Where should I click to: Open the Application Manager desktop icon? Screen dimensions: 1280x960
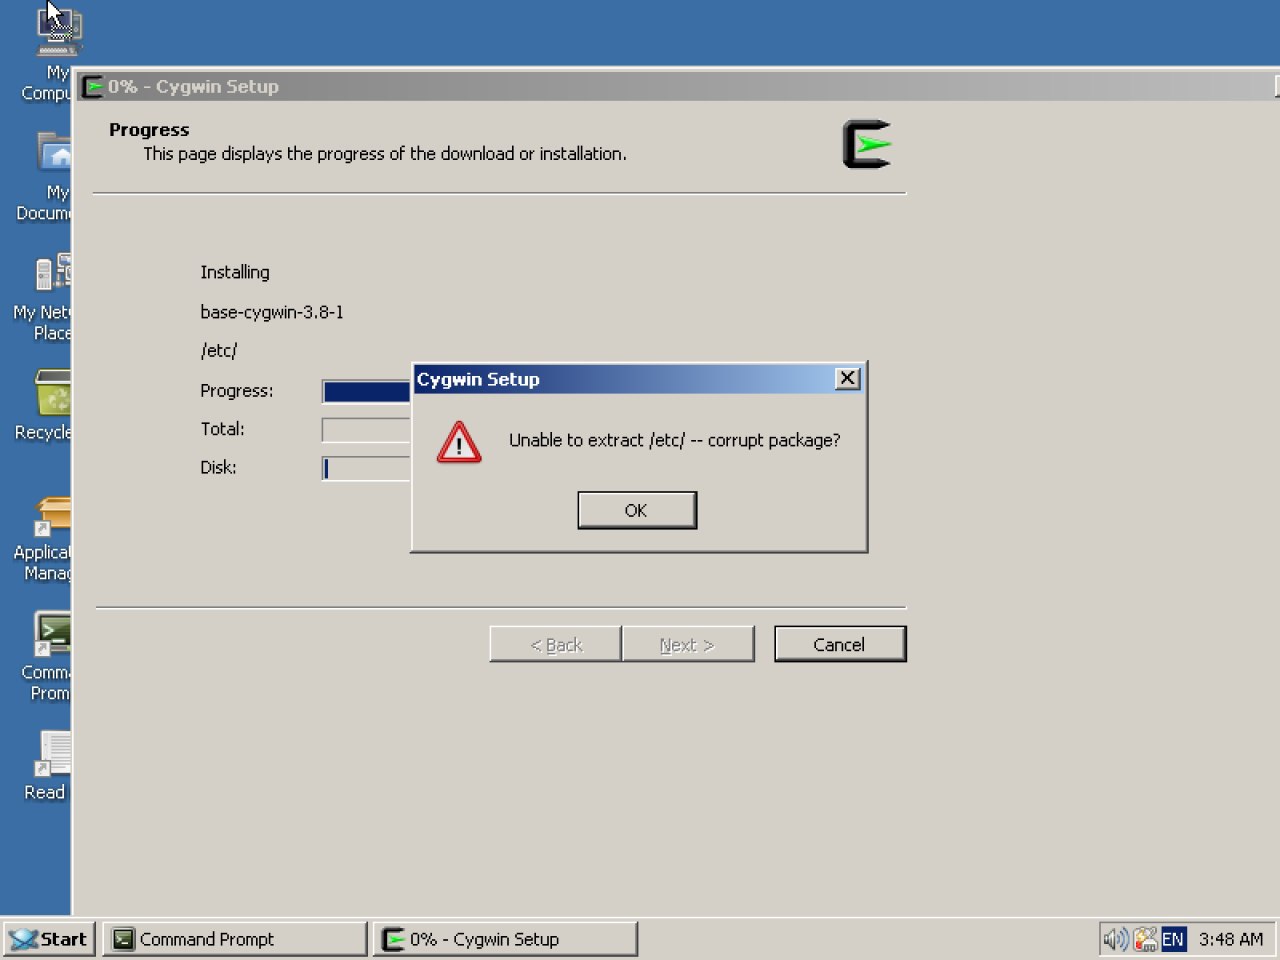pyautogui.click(x=42, y=540)
